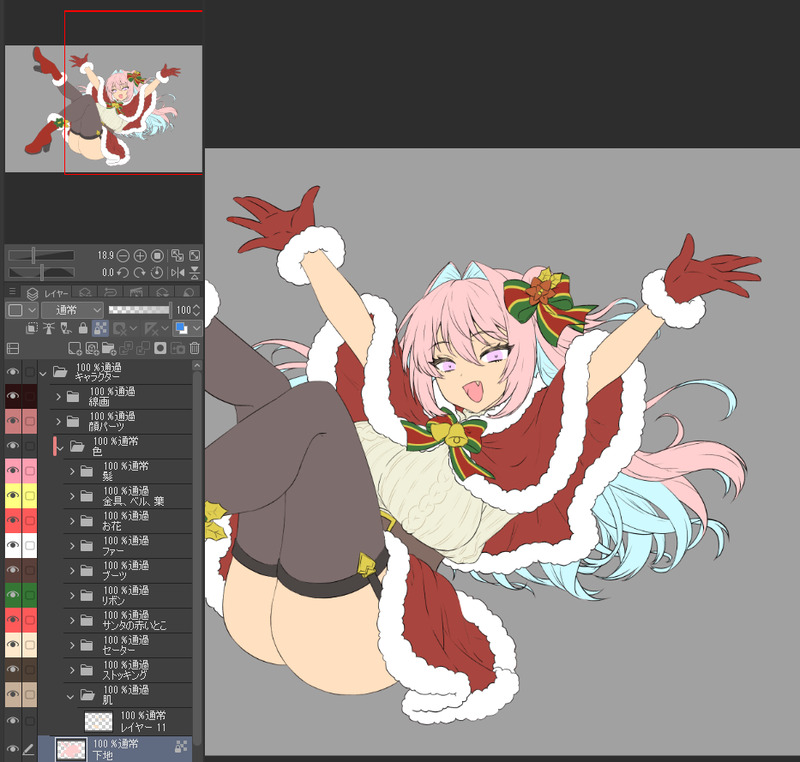Create a new layer folder
This screenshot has height=762, width=800.
[109, 348]
